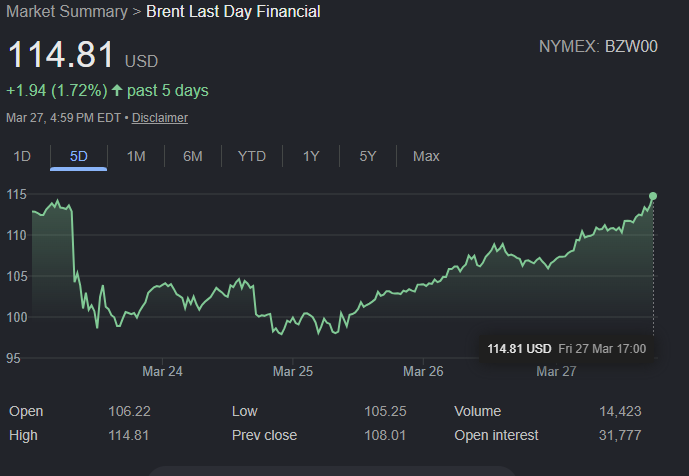Screen dimensions: 689x476
Task: Click the 114.81 USD price heading
Action: [82, 56]
